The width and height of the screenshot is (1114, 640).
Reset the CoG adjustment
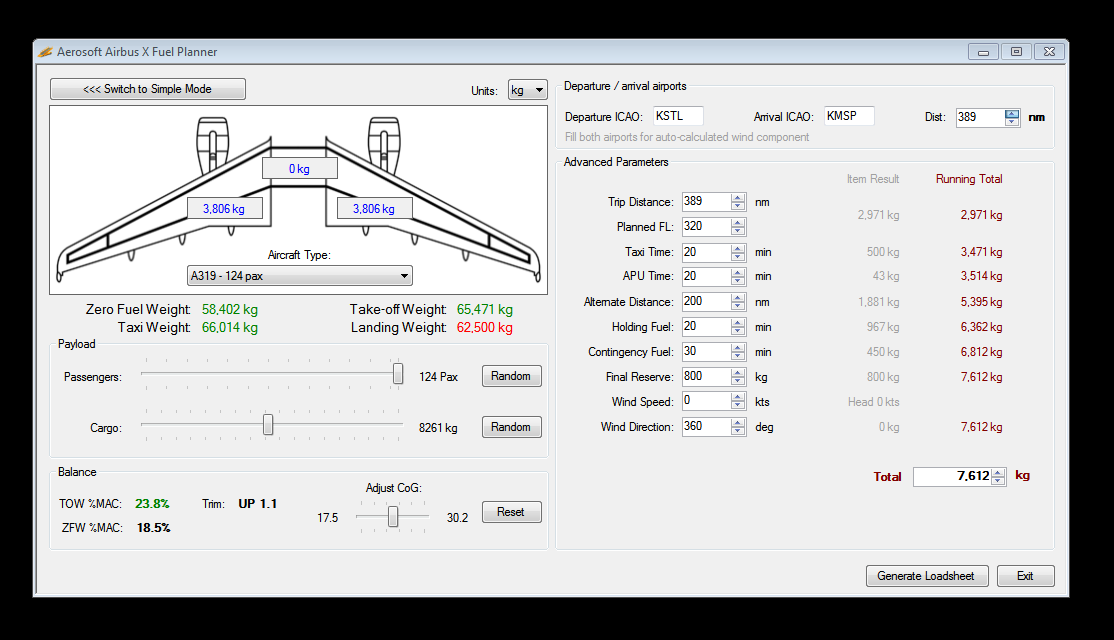click(x=511, y=512)
